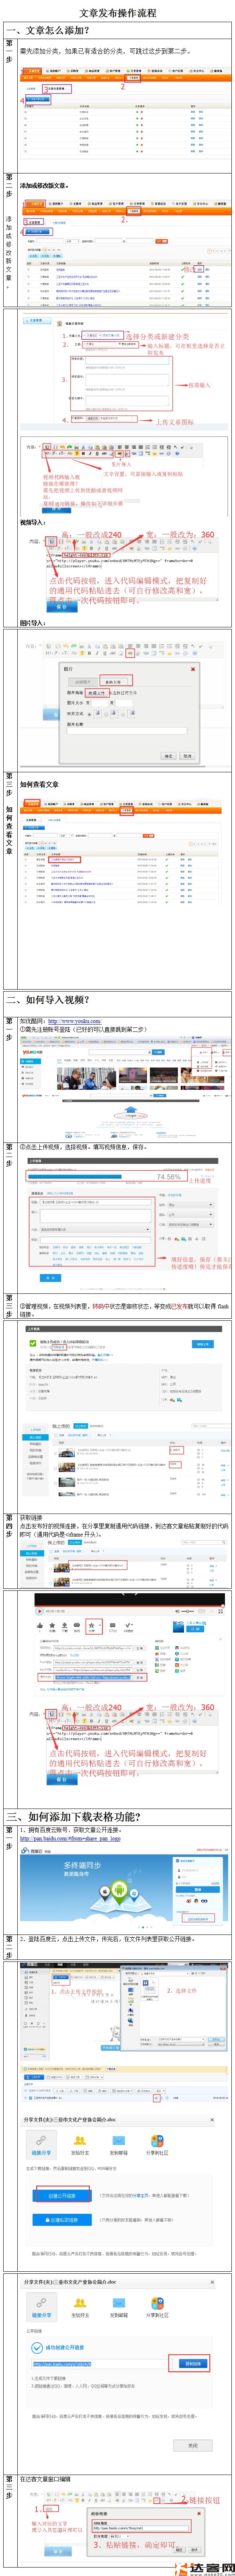Image resolution: width=235 pixels, height=2576 pixels.
Task: Click the 创建公开链接 button
Action: (x=62, y=2196)
